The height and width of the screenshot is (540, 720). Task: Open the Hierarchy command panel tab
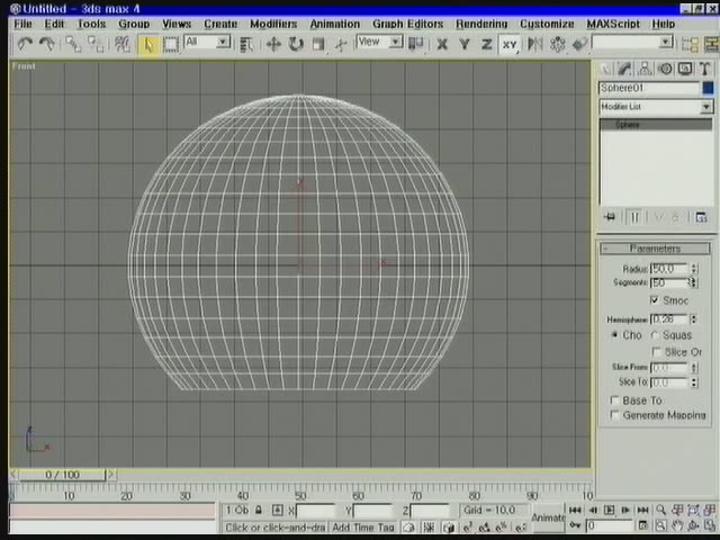(x=645, y=69)
